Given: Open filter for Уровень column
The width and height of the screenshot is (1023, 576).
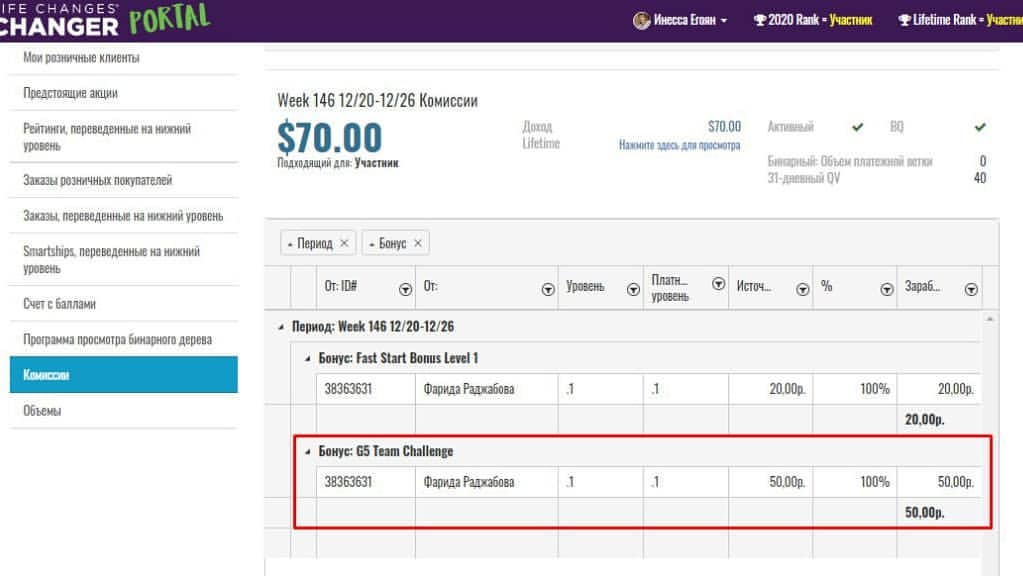Looking at the screenshot, I should coord(633,290).
